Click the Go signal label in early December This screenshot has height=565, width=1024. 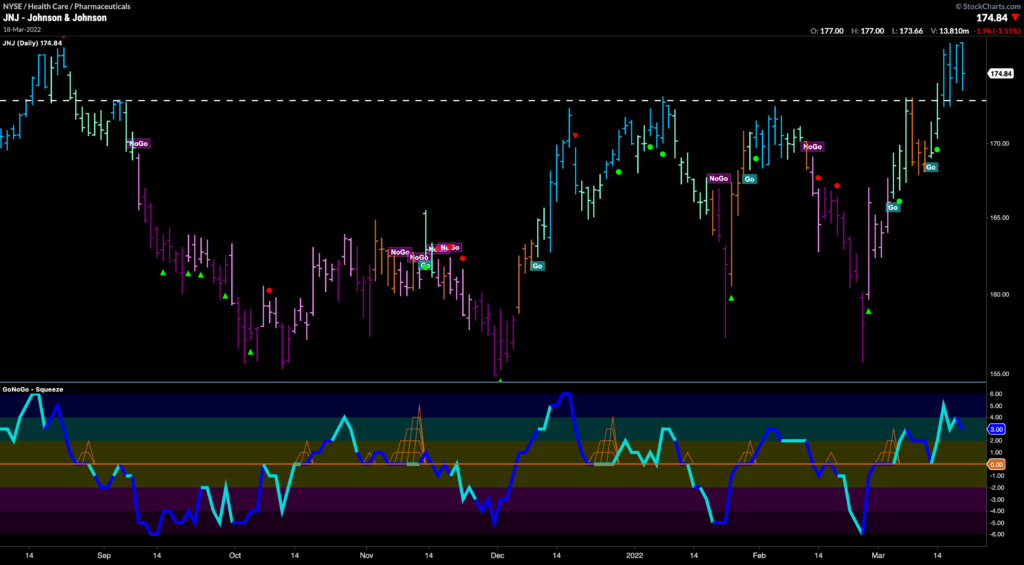click(537, 266)
